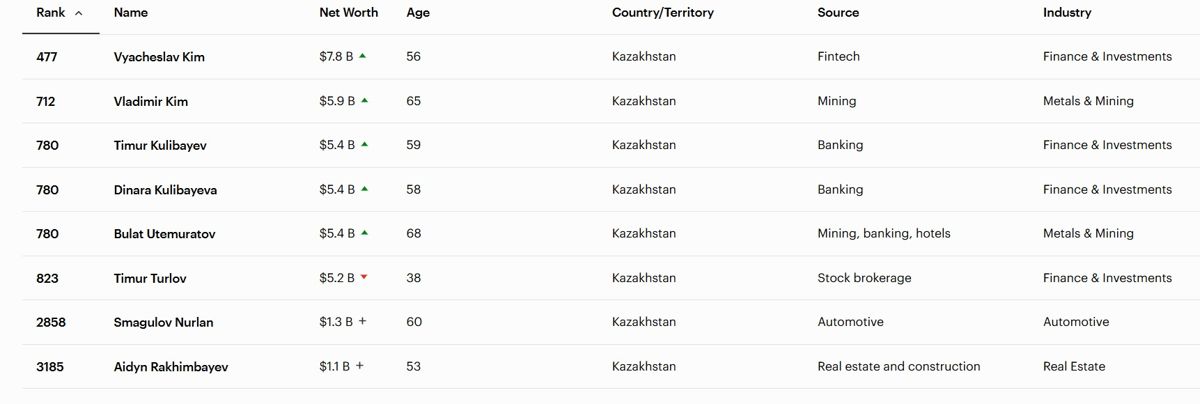Open the Dinara Kulibayeva name link
The image size is (1200, 404).
(165, 190)
